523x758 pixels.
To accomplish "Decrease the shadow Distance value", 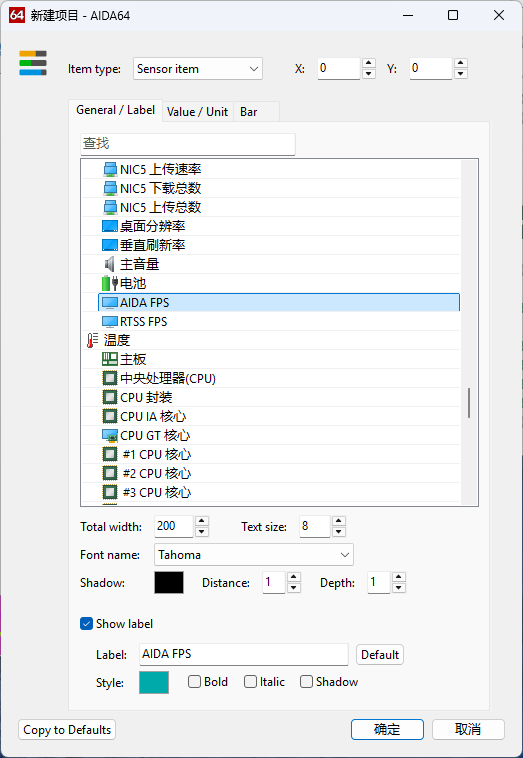I will tap(294, 588).
